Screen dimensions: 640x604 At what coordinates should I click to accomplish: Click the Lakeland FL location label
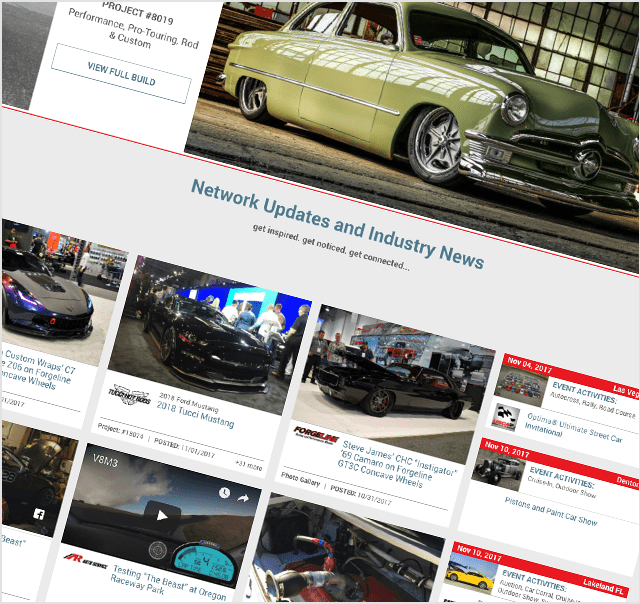tap(603, 586)
